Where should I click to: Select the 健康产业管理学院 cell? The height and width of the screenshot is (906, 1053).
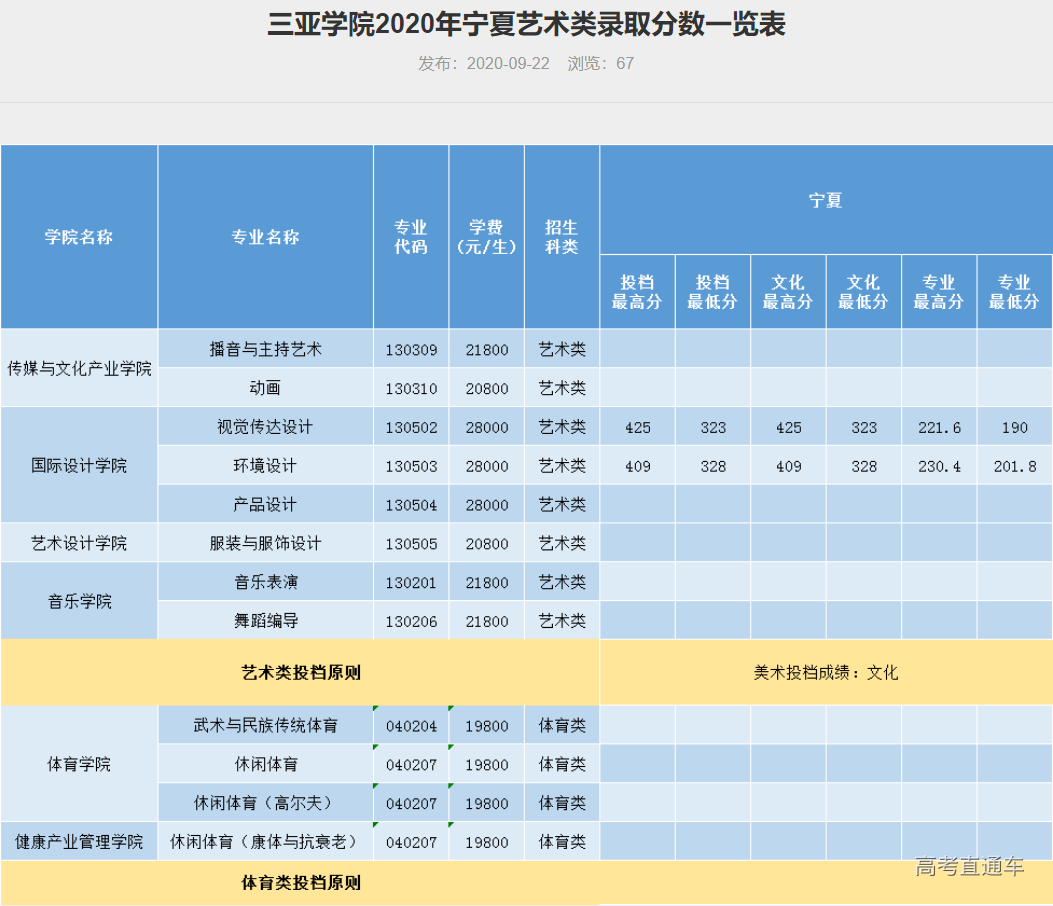(79, 841)
